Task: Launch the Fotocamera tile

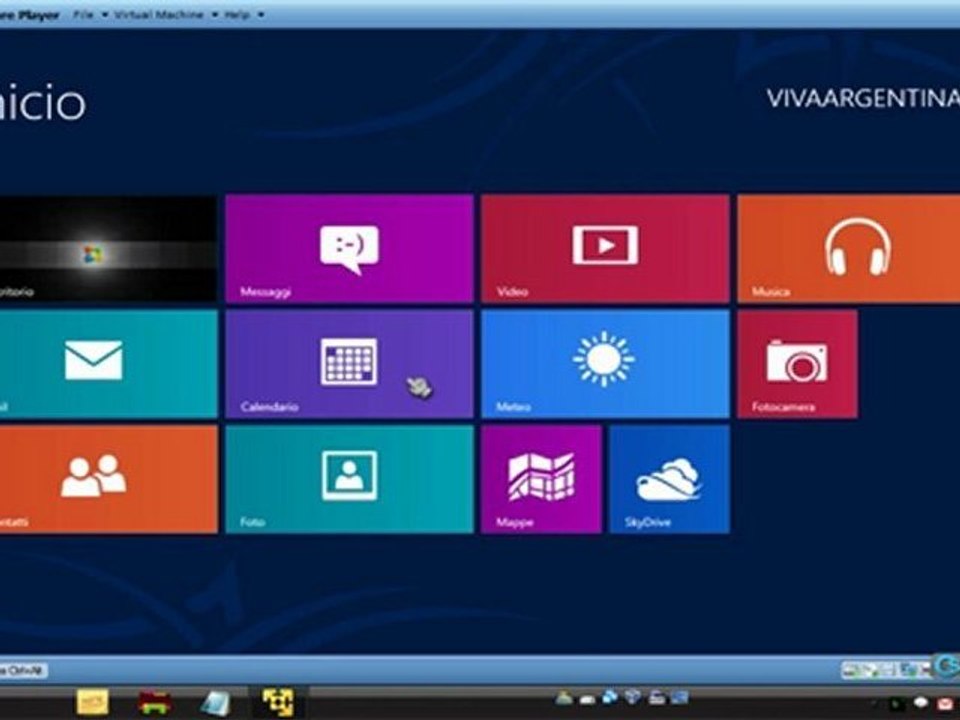Action: point(797,364)
